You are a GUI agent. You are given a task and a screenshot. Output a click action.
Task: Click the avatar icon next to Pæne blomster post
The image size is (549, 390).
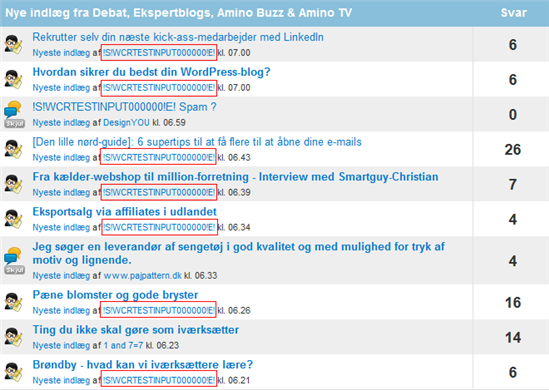point(13,302)
